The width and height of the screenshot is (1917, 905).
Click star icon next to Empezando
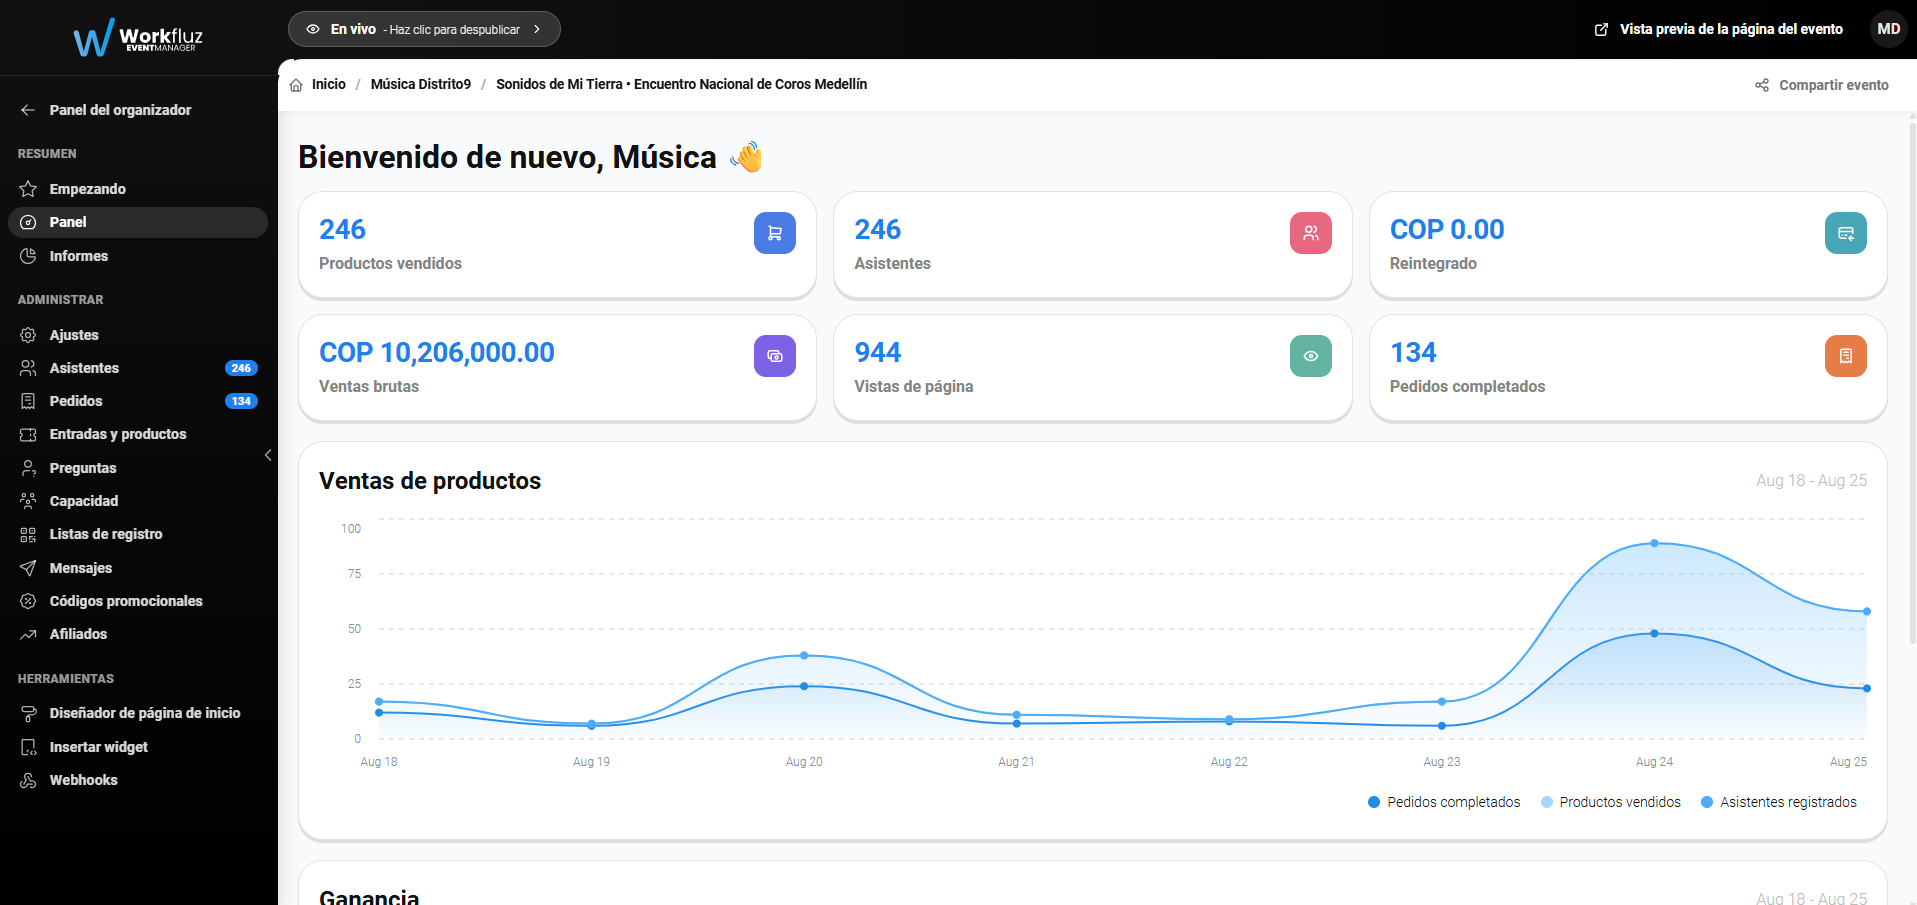click(28, 189)
